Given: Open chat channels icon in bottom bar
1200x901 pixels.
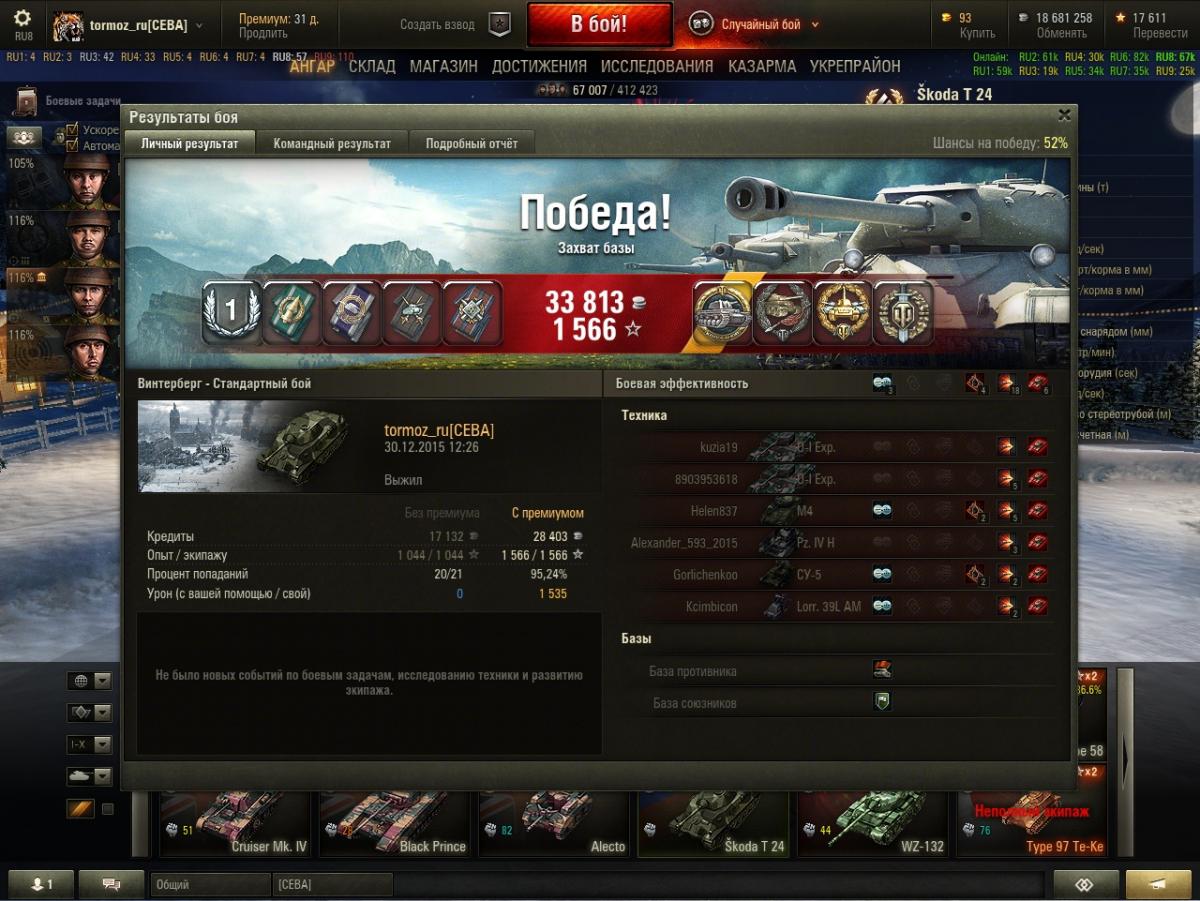Looking at the screenshot, I should [111, 884].
